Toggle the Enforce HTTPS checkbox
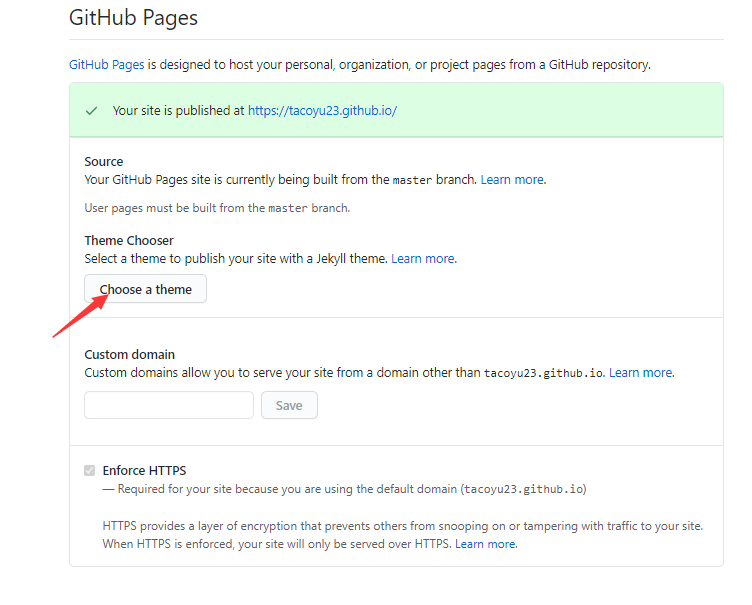 pyautogui.click(x=90, y=470)
